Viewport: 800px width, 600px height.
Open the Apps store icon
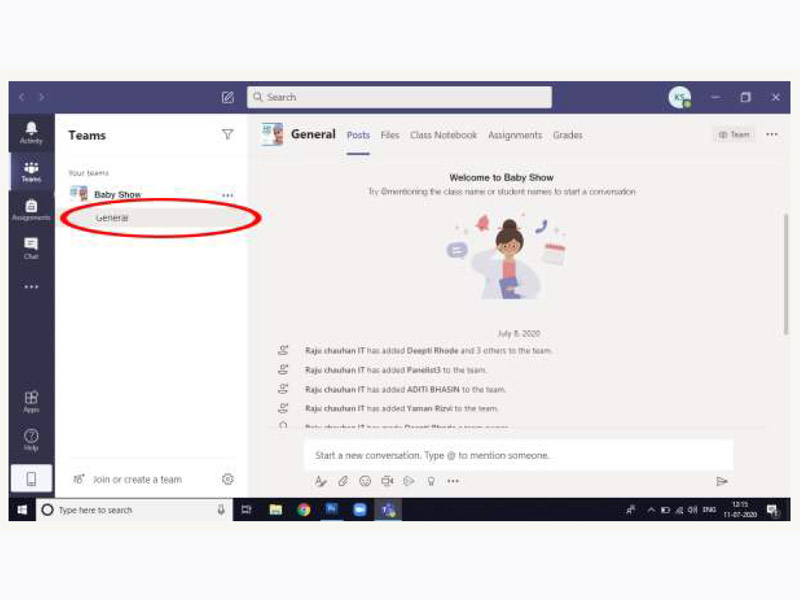click(x=31, y=402)
